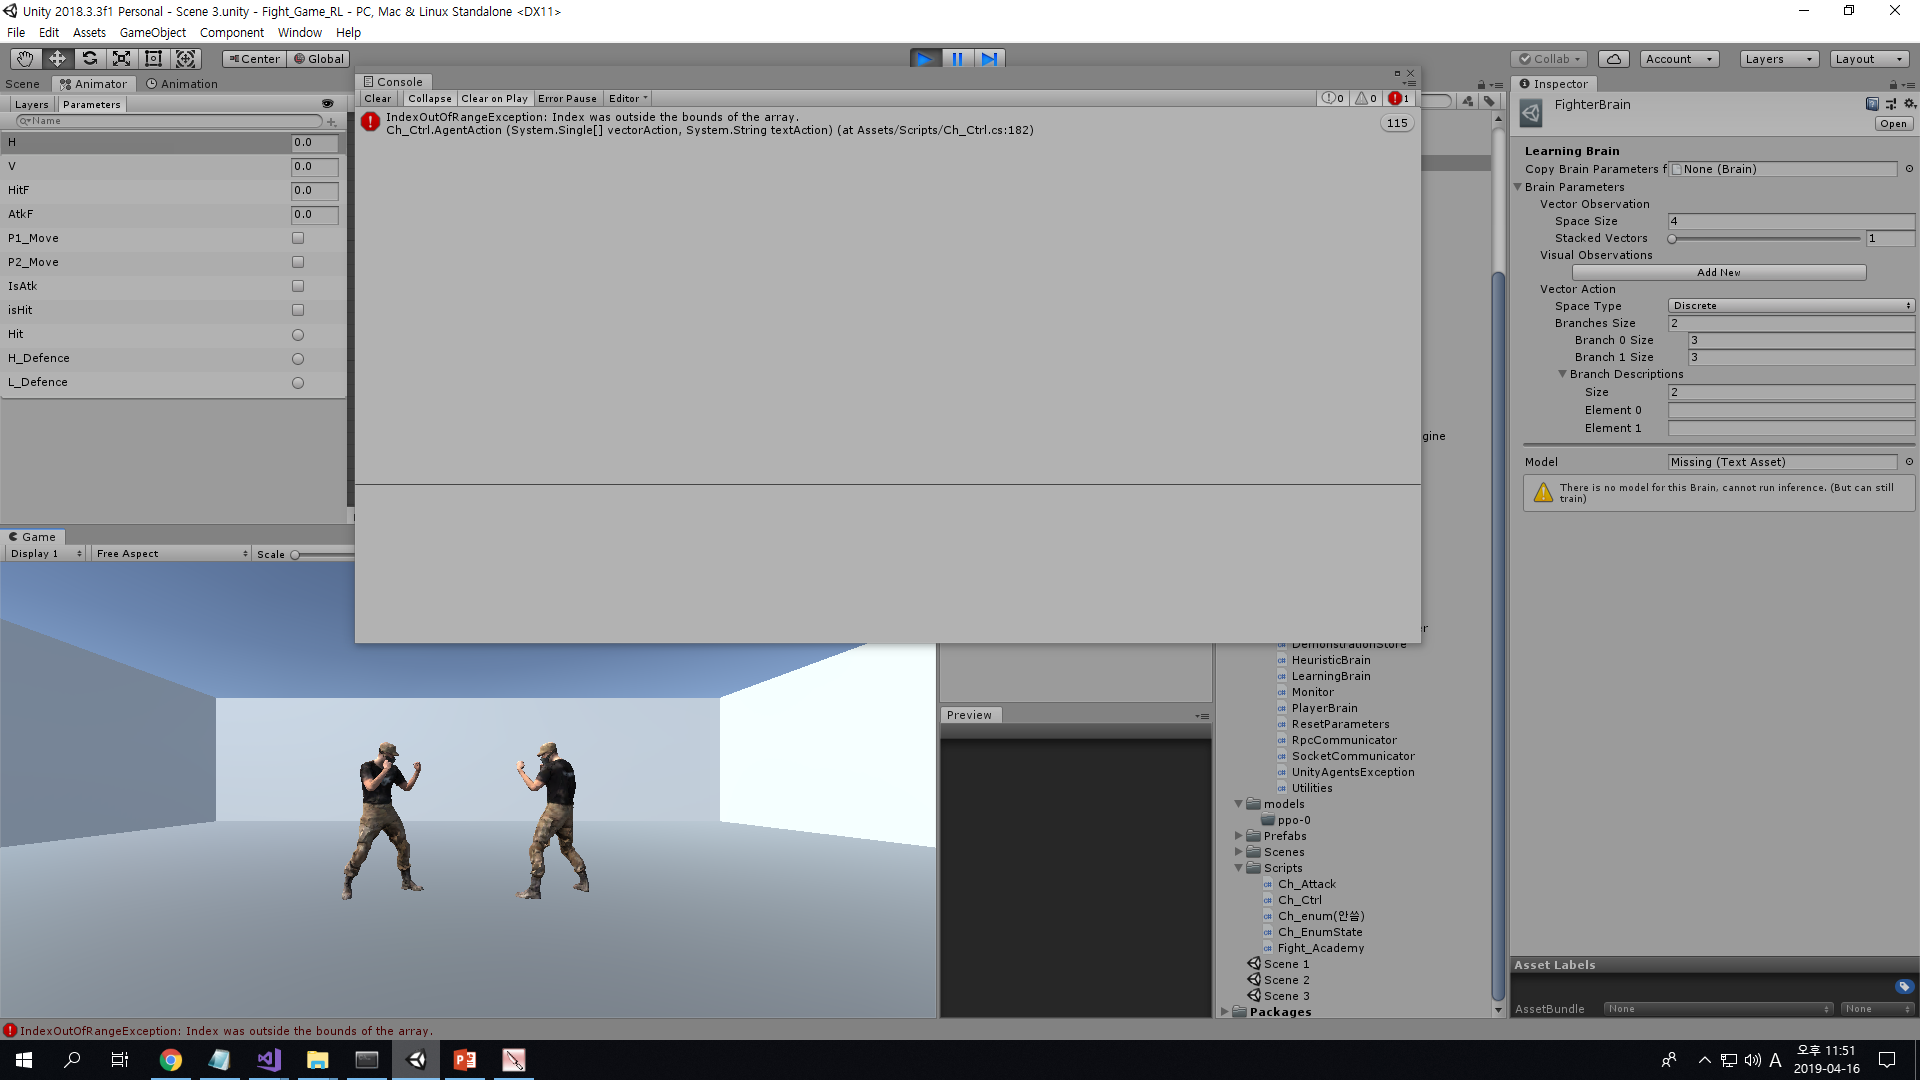Clear the Console messages
This screenshot has width=1920, height=1080.
tap(377, 98)
